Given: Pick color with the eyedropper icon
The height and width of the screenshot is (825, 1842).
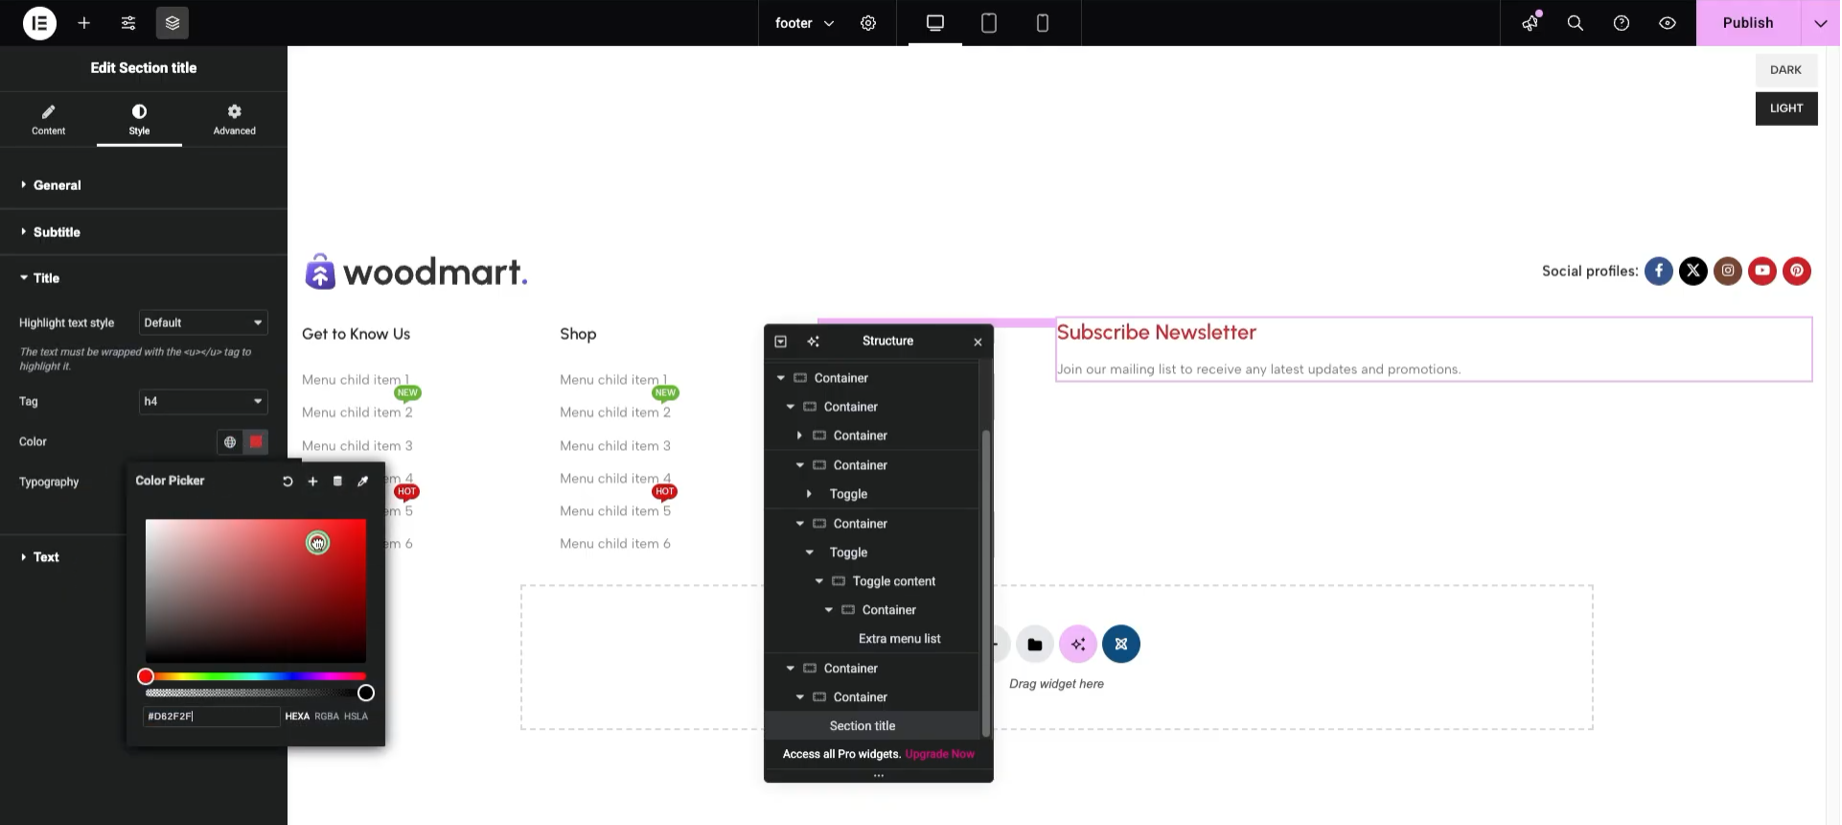Looking at the screenshot, I should tap(363, 481).
